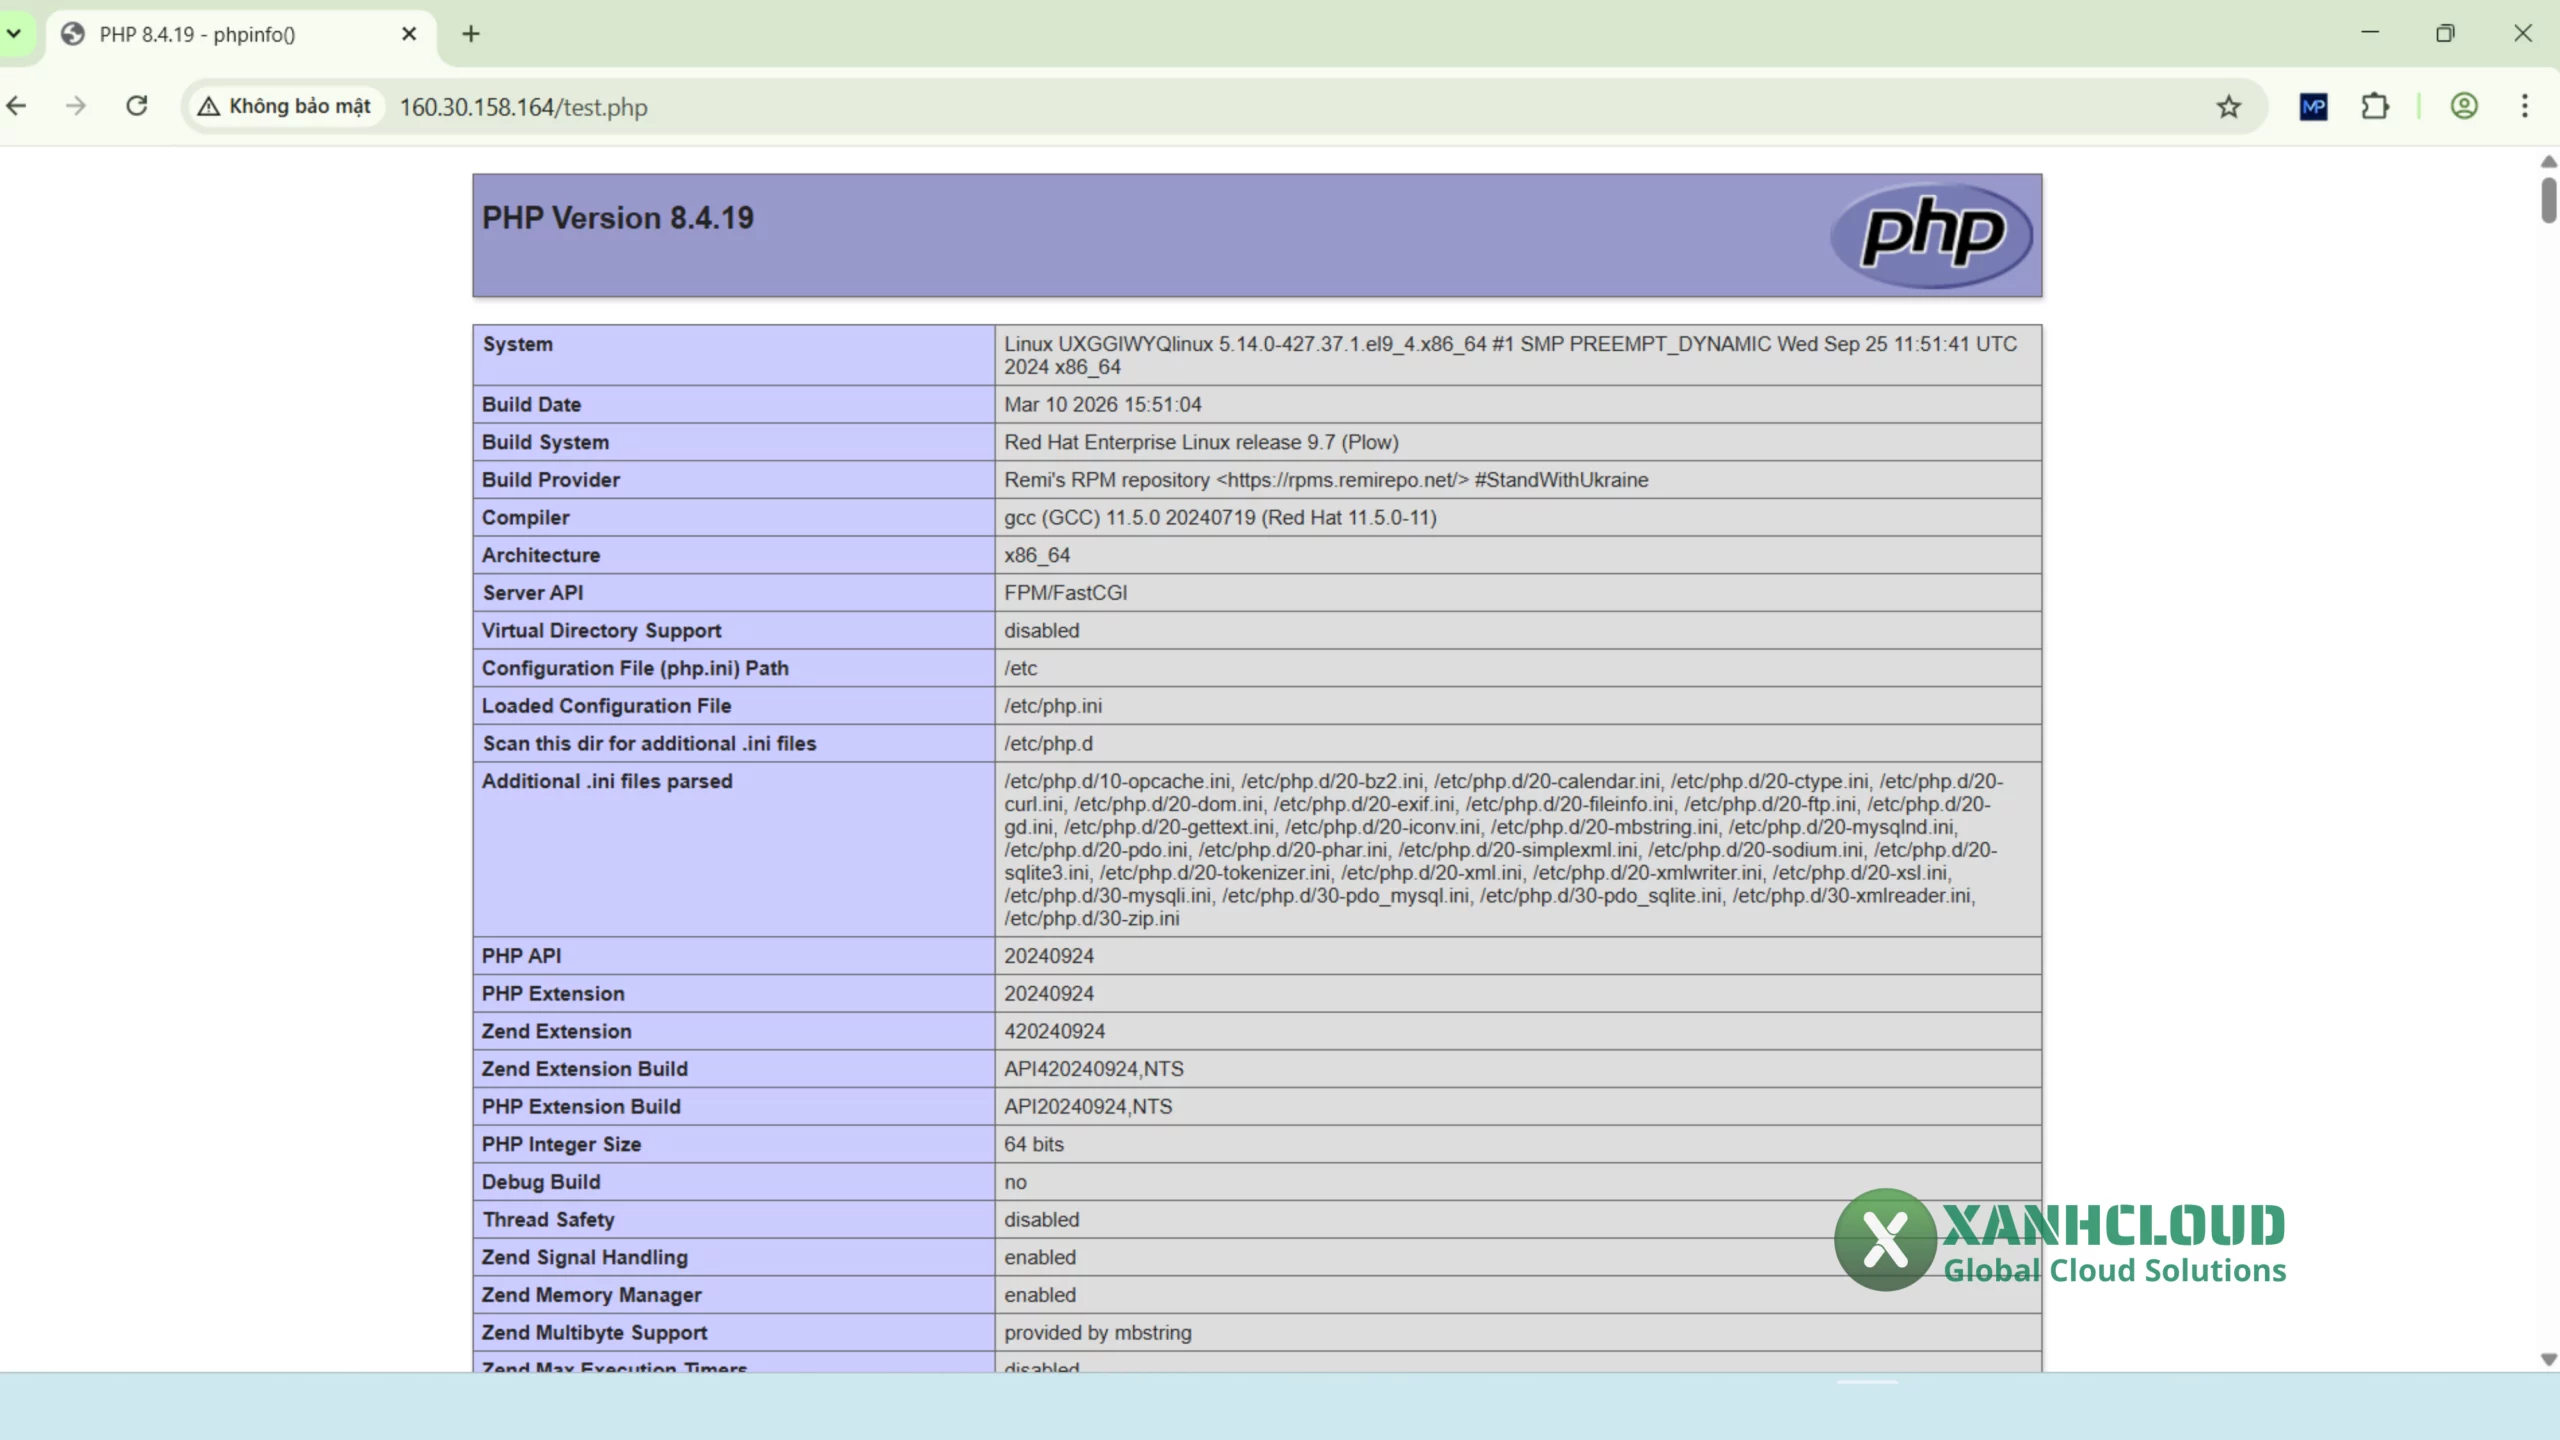Viewport: 2560px width, 1440px height.
Task: Open the browser profile avatar
Action: pos(2463,106)
